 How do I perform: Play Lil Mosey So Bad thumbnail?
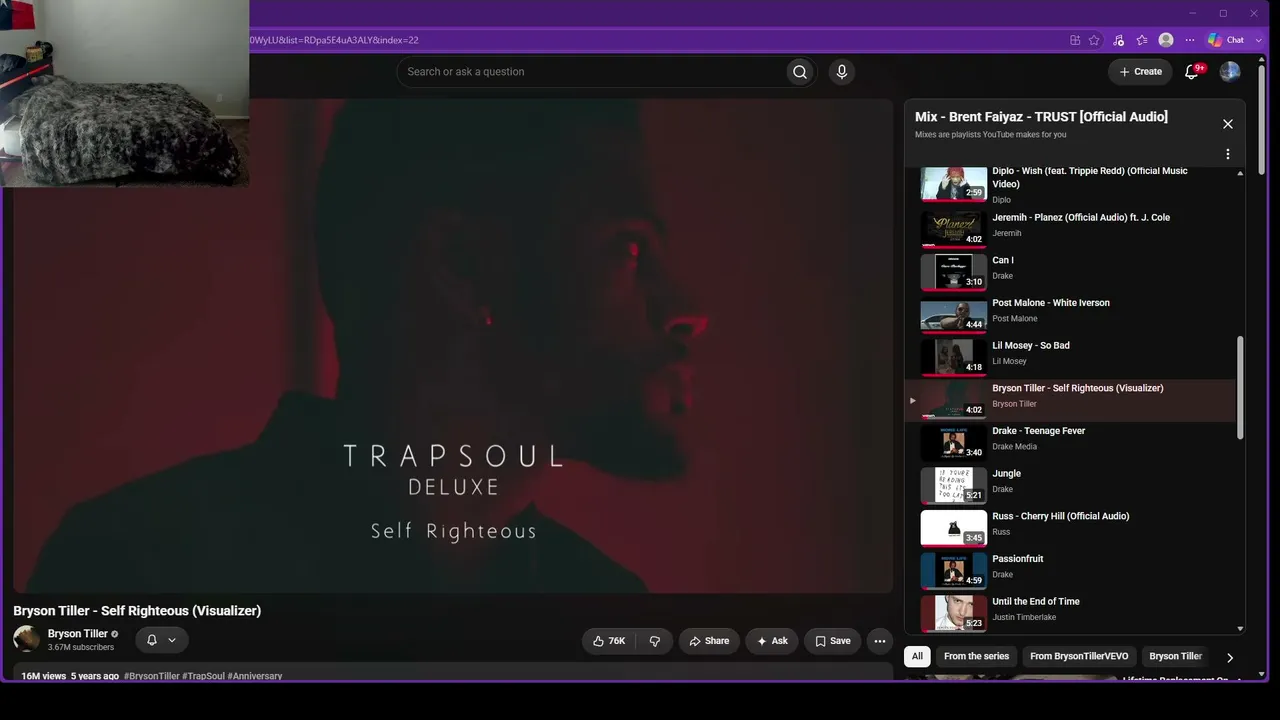(953, 357)
